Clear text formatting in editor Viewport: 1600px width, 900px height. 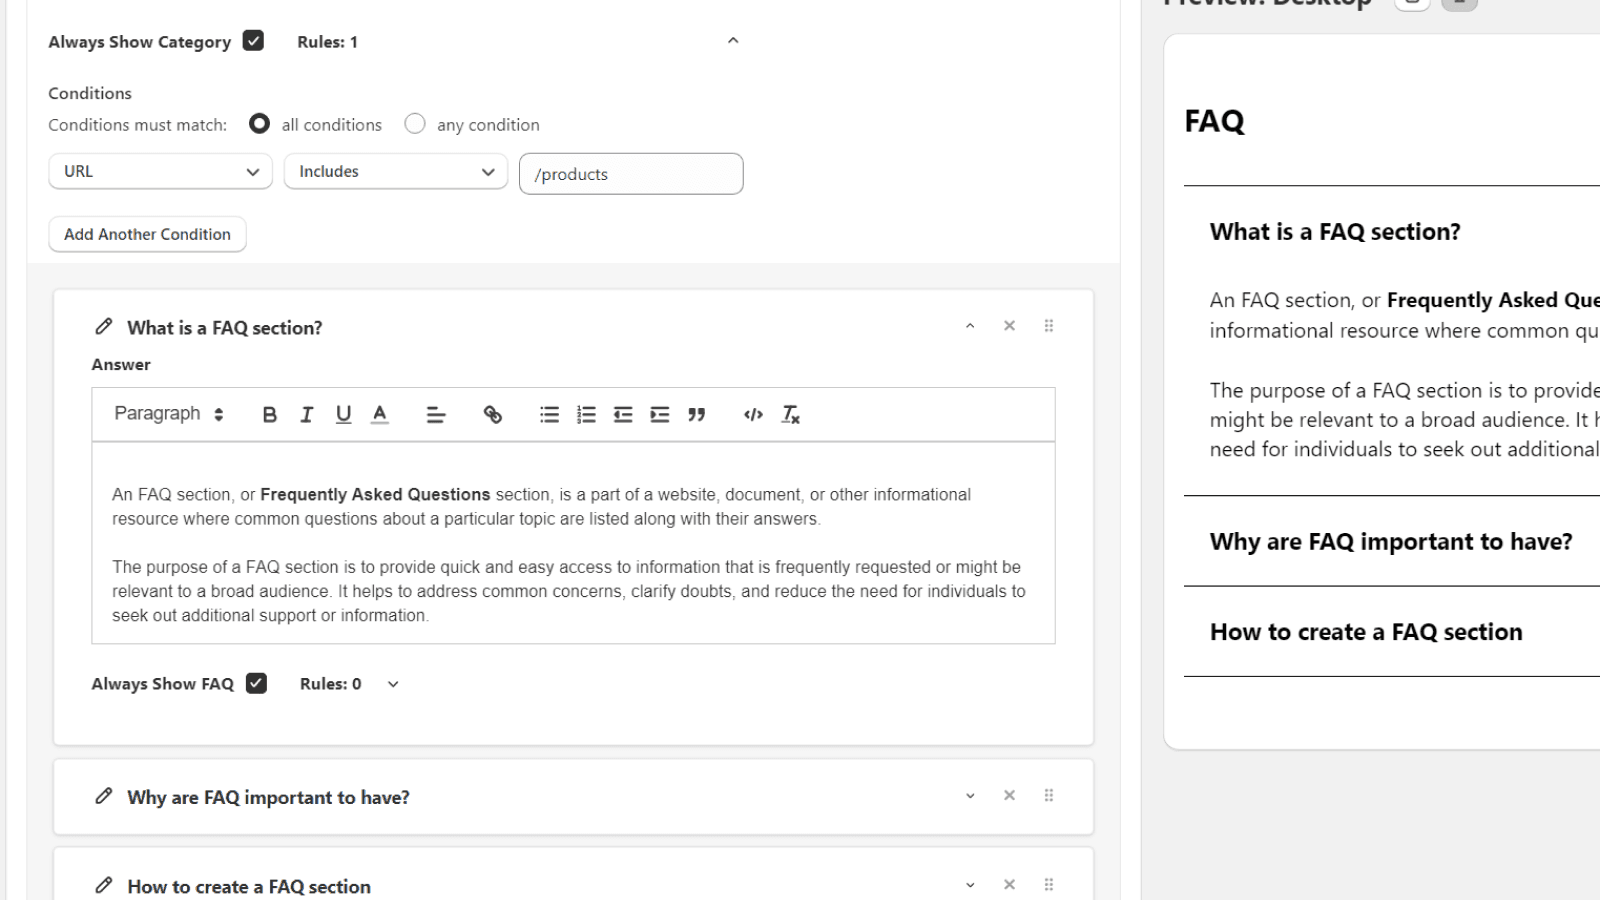tap(790, 415)
